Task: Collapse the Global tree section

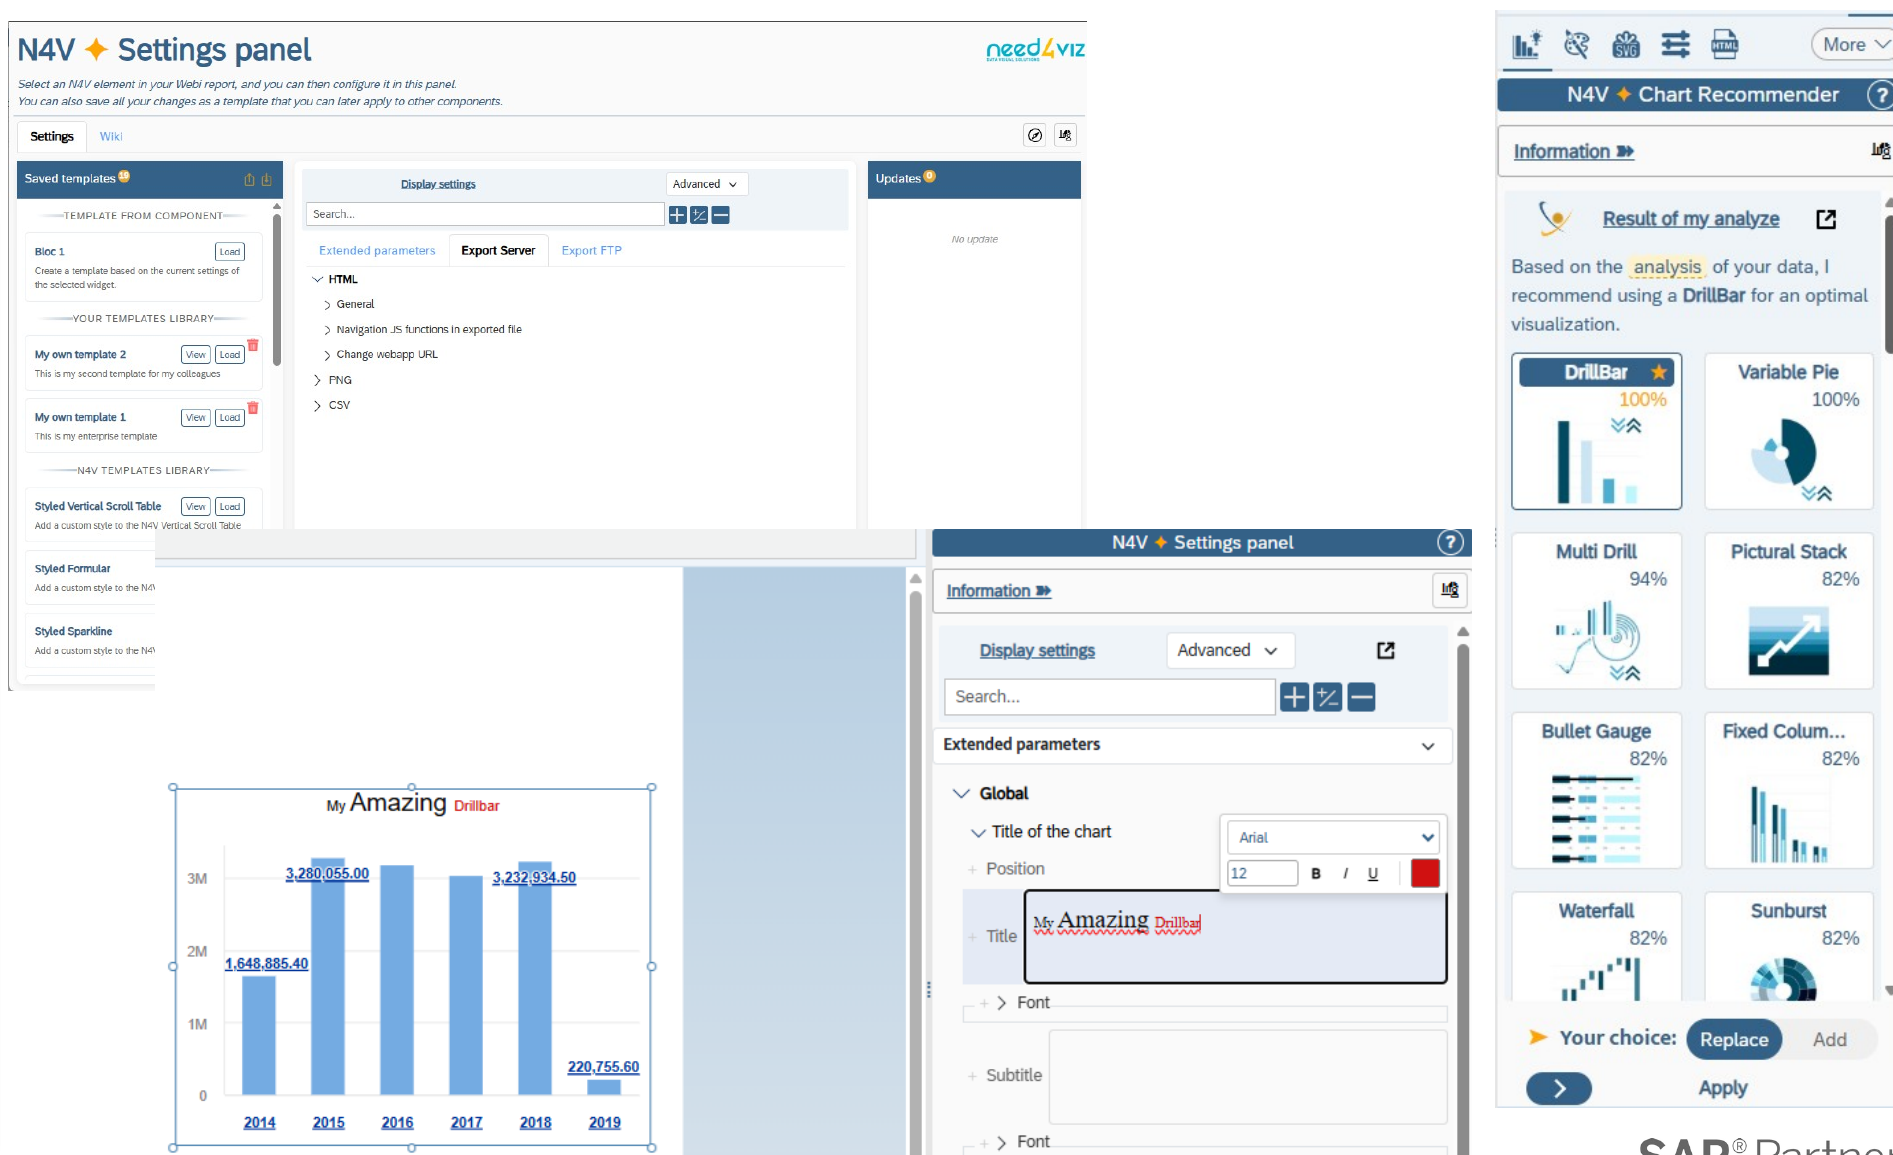Action: [962, 793]
